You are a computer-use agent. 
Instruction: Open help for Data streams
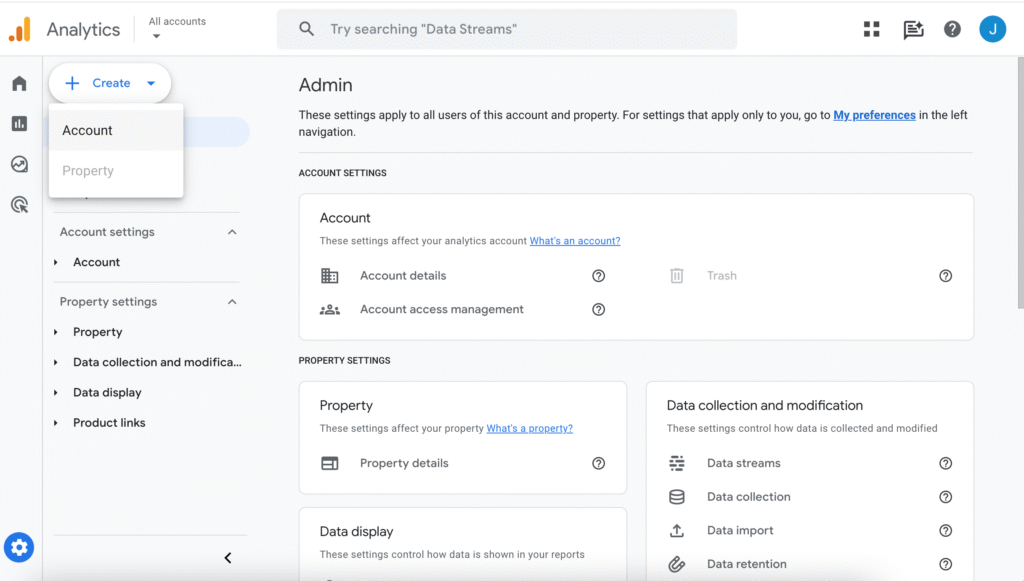pyautogui.click(x=945, y=463)
